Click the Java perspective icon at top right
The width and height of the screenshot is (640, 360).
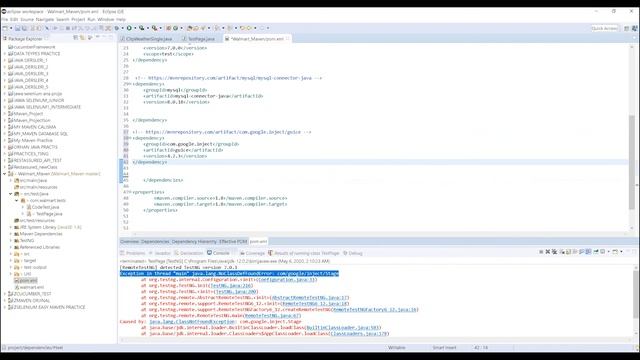coord(634,28)
